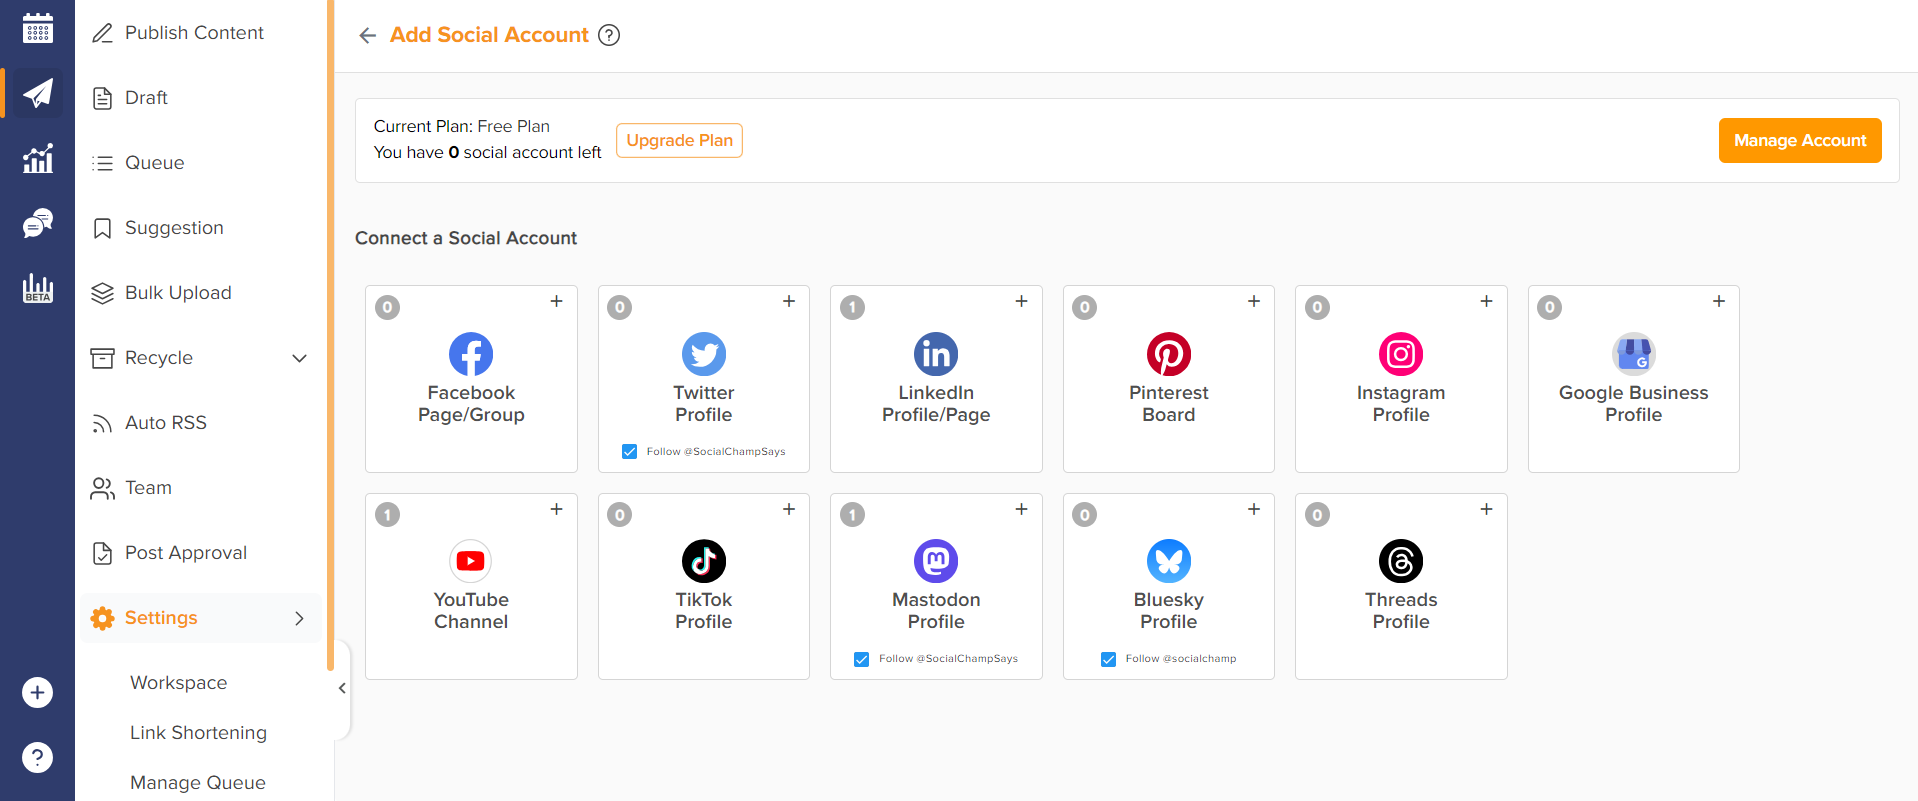Screen dimensions: 1918x801
Task: Add a Pinterest board with its plus icon
Action: click(1254, 301)
